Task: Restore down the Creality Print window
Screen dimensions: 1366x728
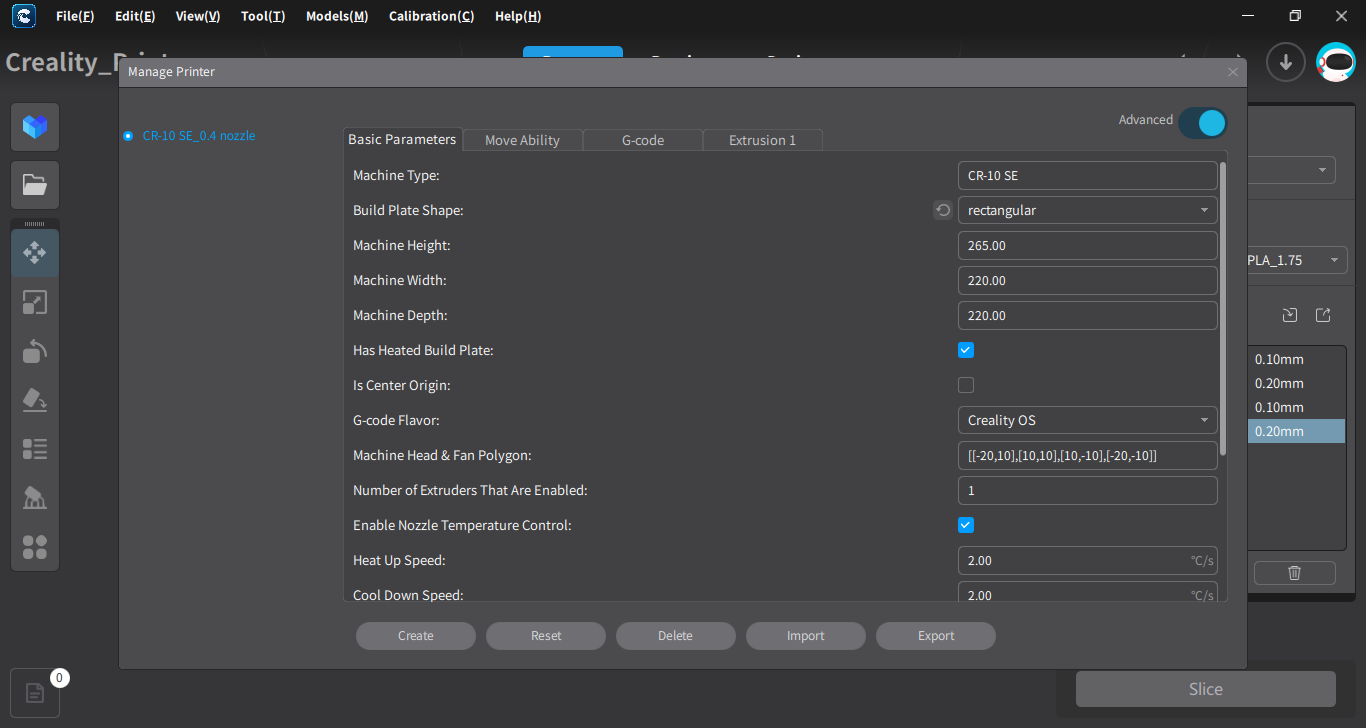Action: click(1295, 16)
